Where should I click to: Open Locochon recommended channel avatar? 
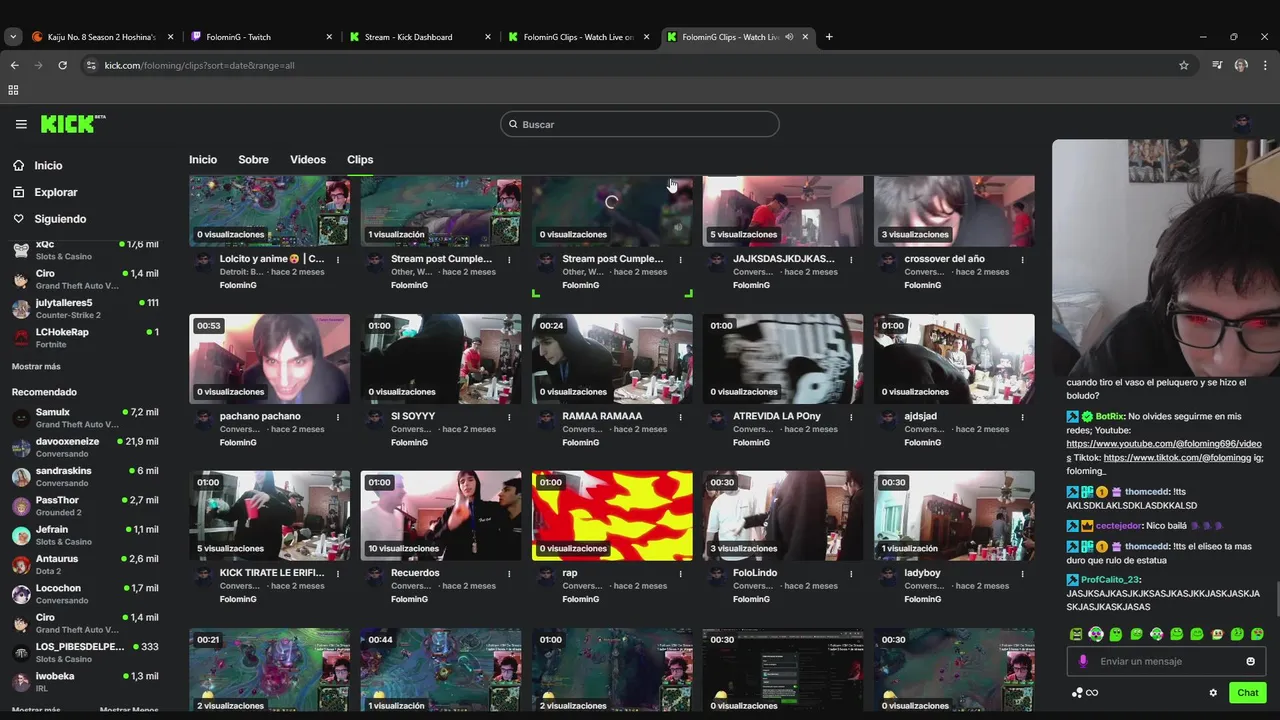(20, 594)
